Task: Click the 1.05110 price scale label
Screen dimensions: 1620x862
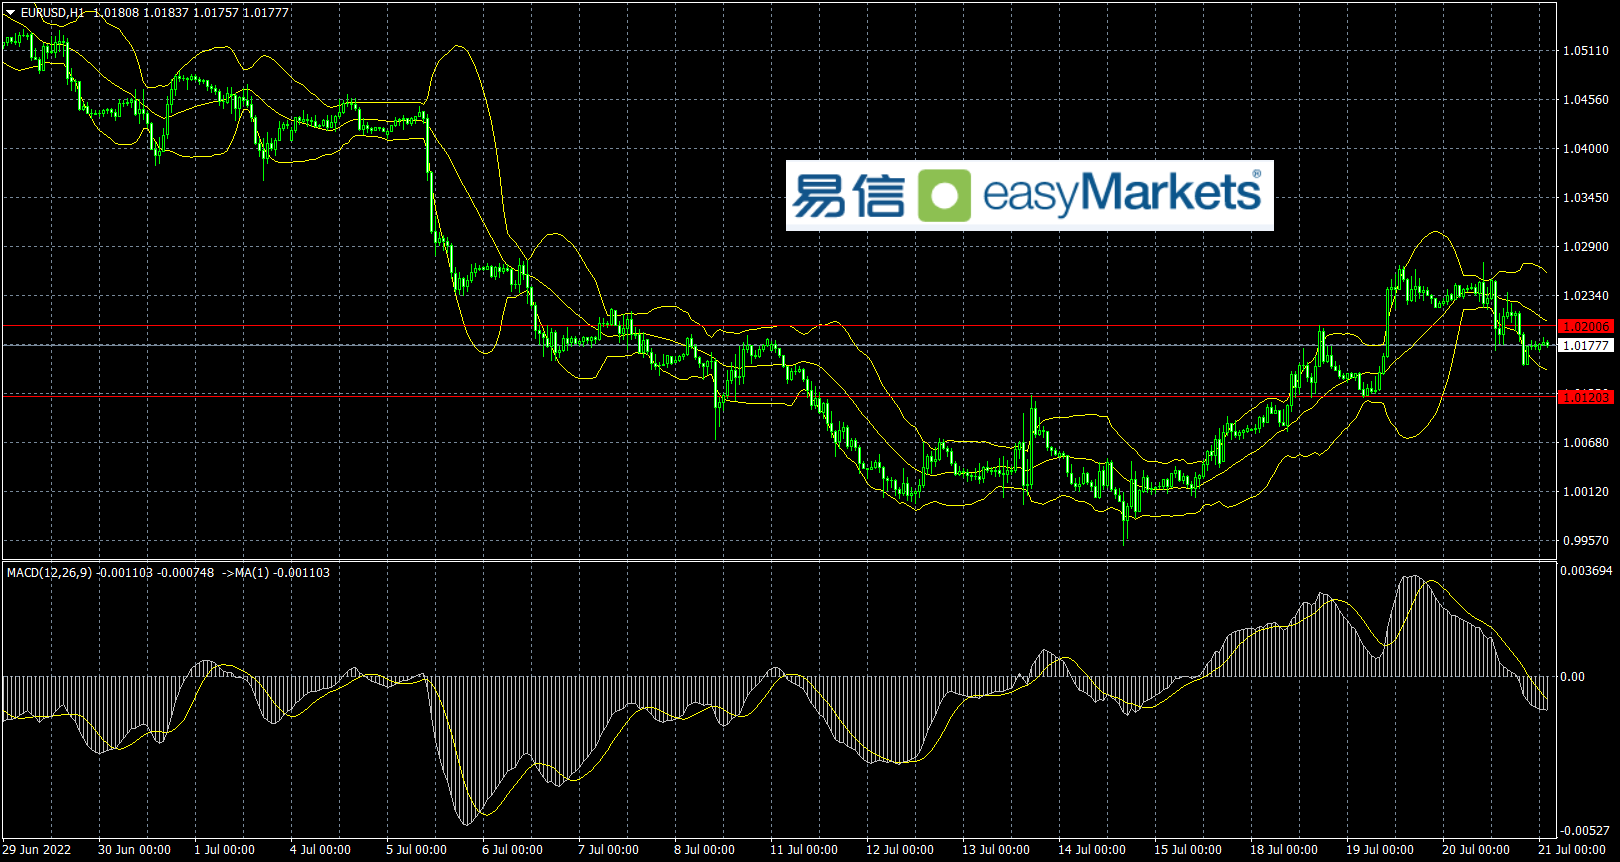Action: (x=1586, y=51)
